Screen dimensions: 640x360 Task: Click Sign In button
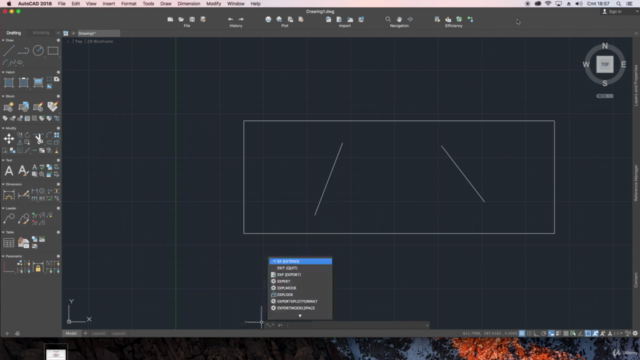612,11
